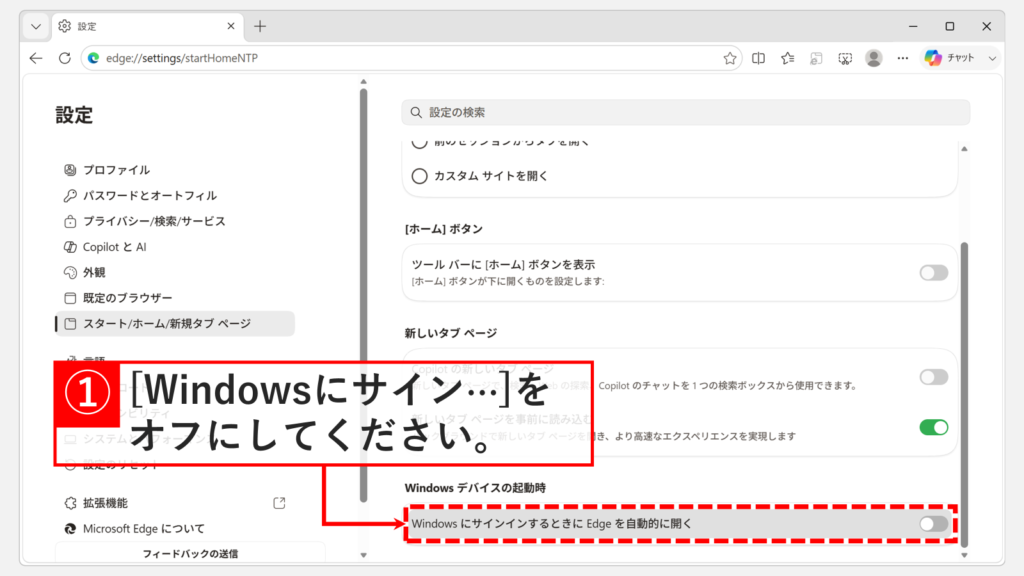
Task: Click the lock icon beside プライバシー/検索/サービス
Action: [x=70, y=221]
